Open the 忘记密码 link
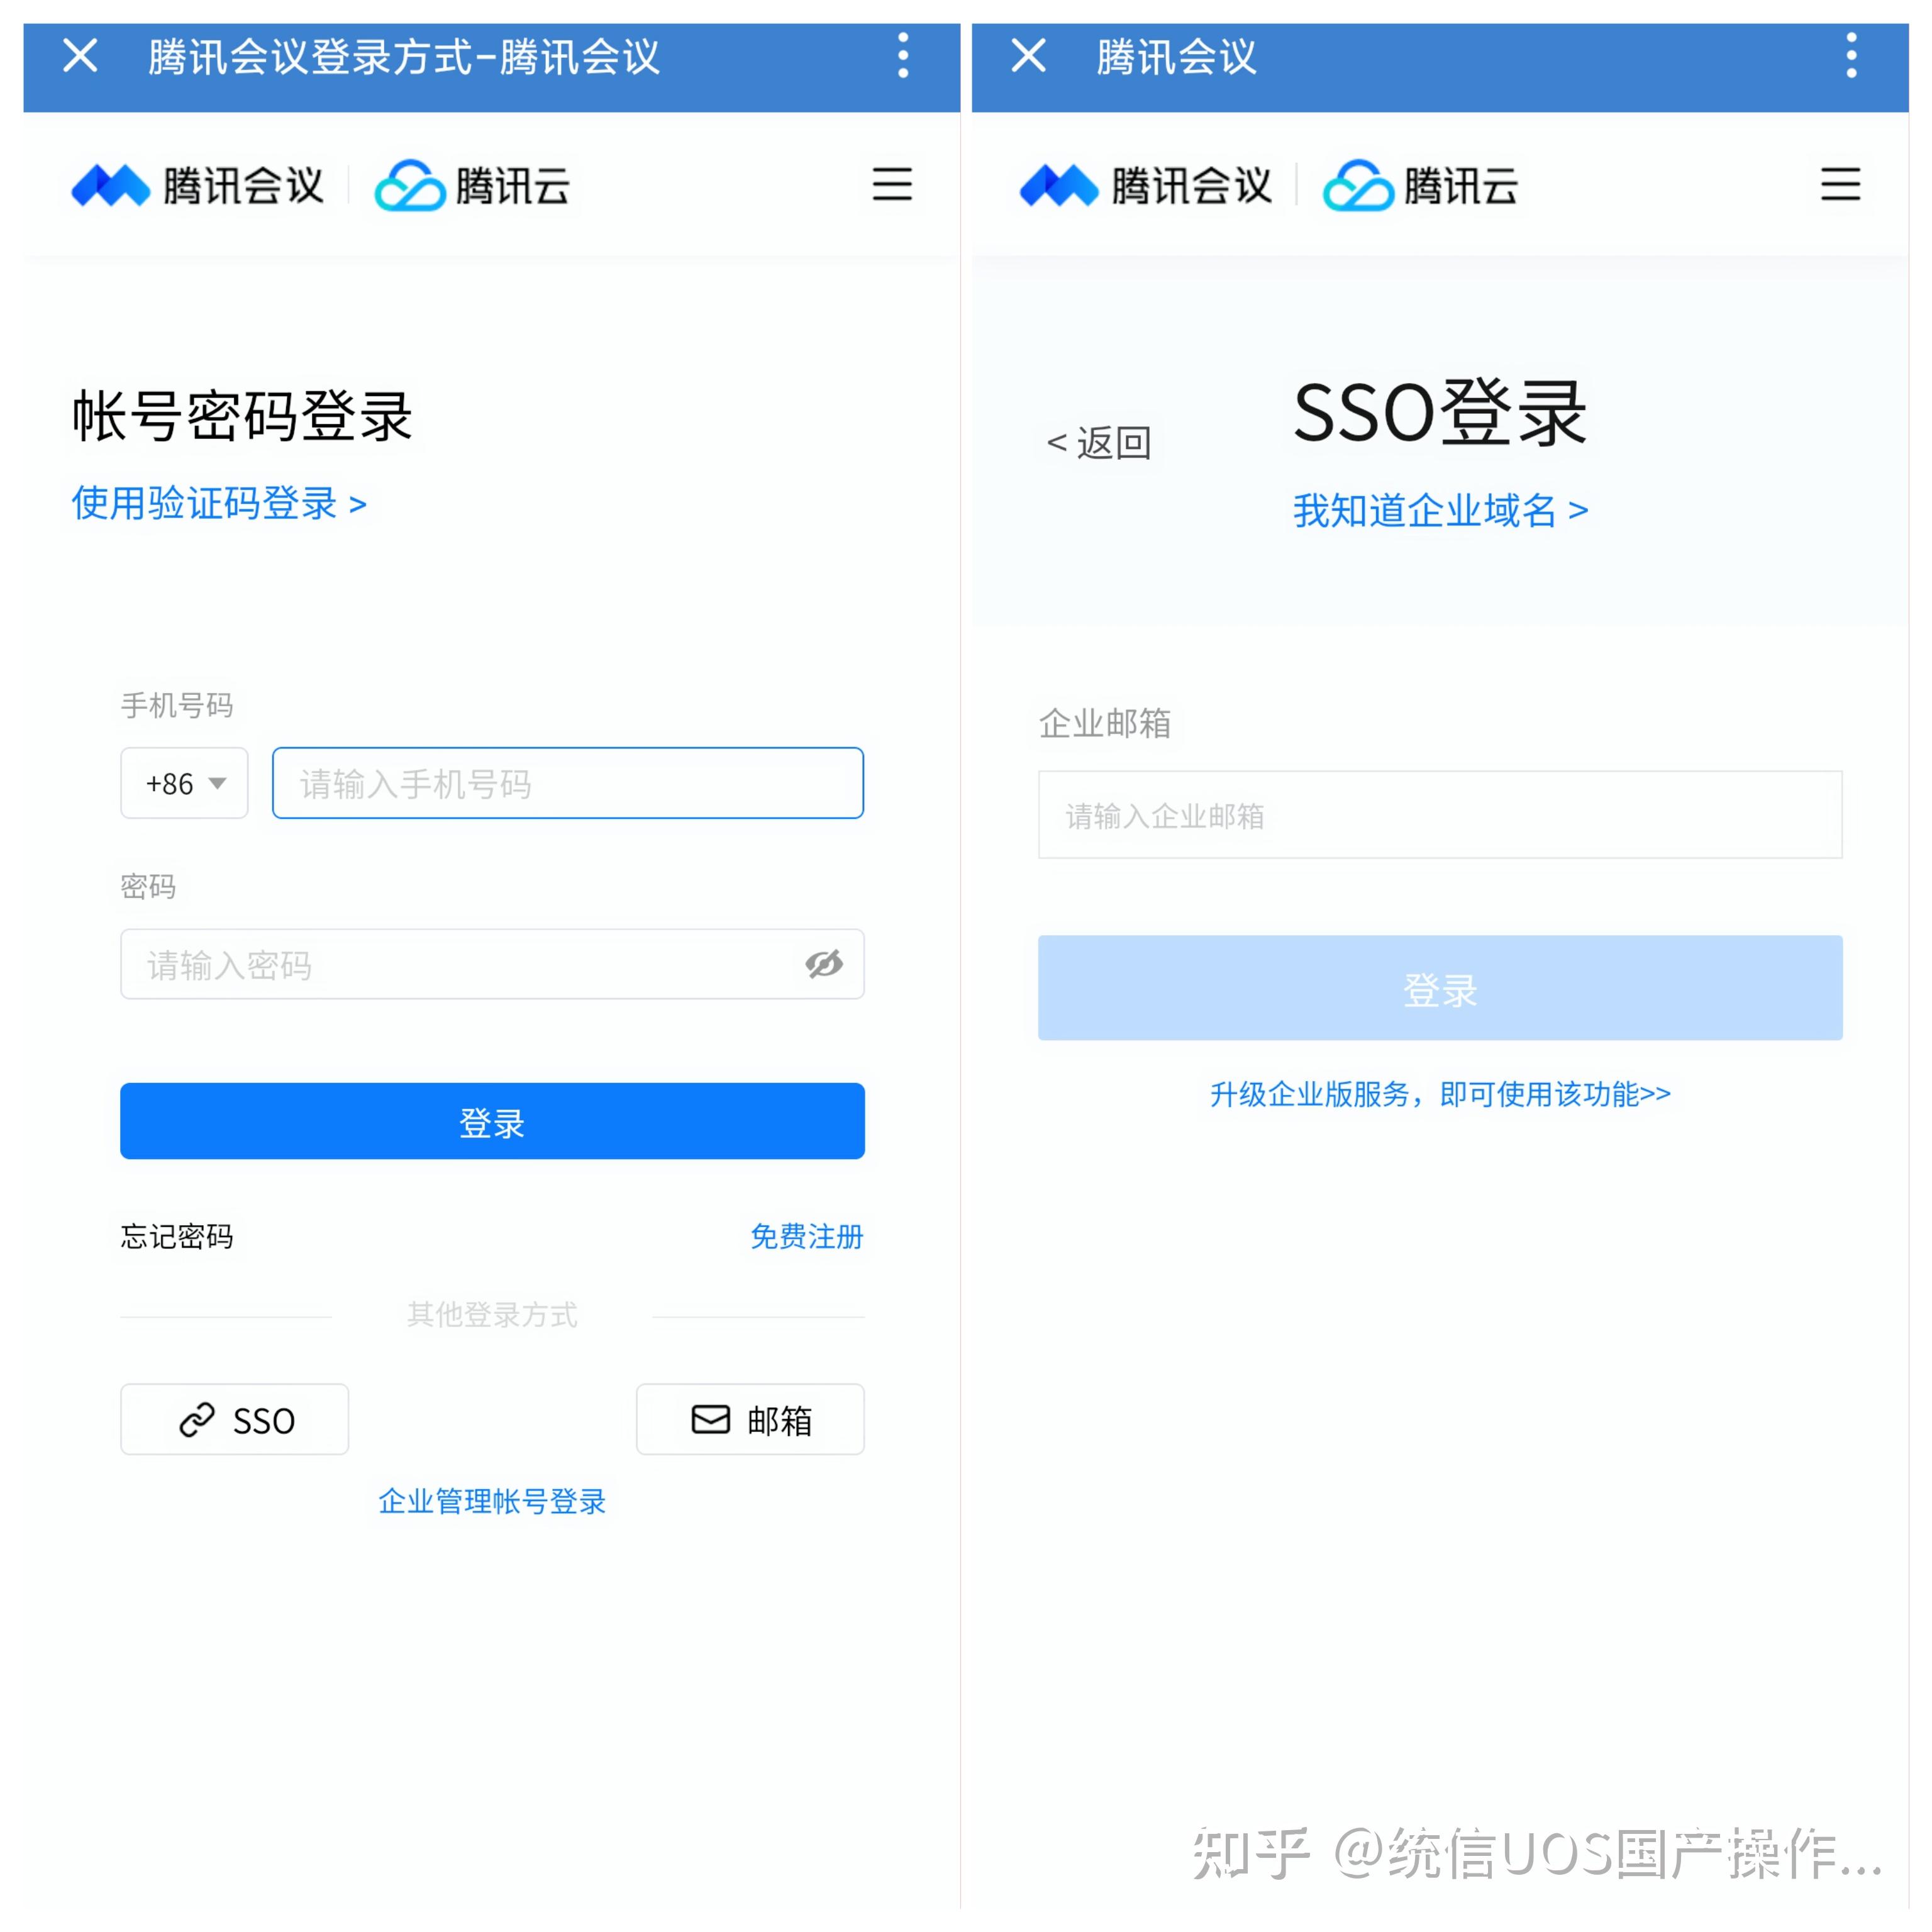This screenshot has width=1932, height=1932. (177, 1237)
